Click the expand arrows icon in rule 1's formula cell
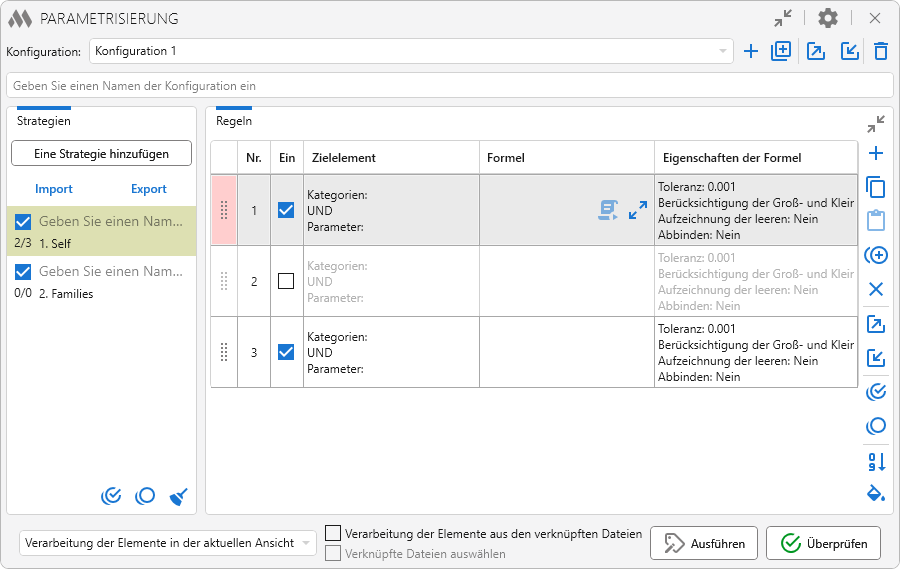900x569 pixels. pos(638,210)
